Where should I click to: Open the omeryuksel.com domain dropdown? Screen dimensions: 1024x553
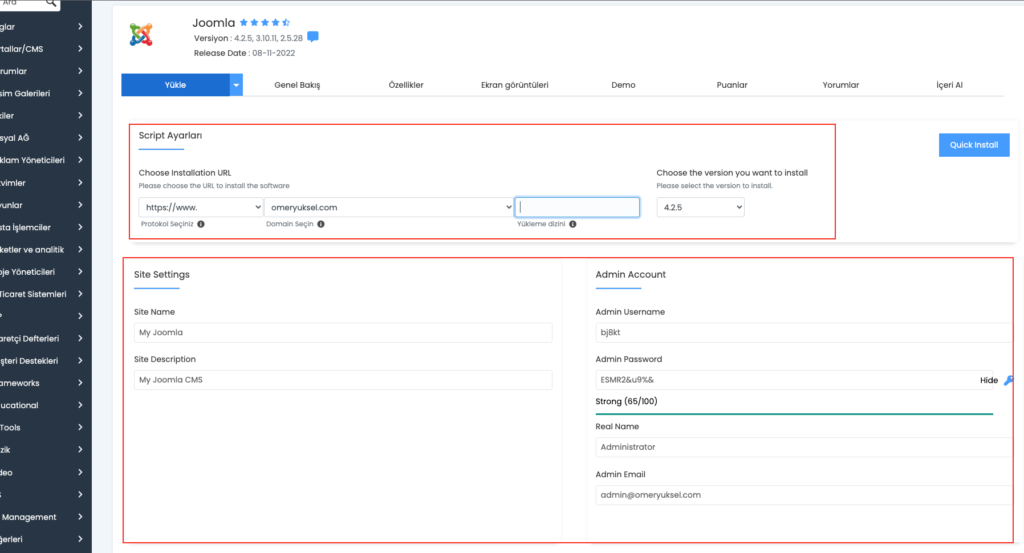389,207
